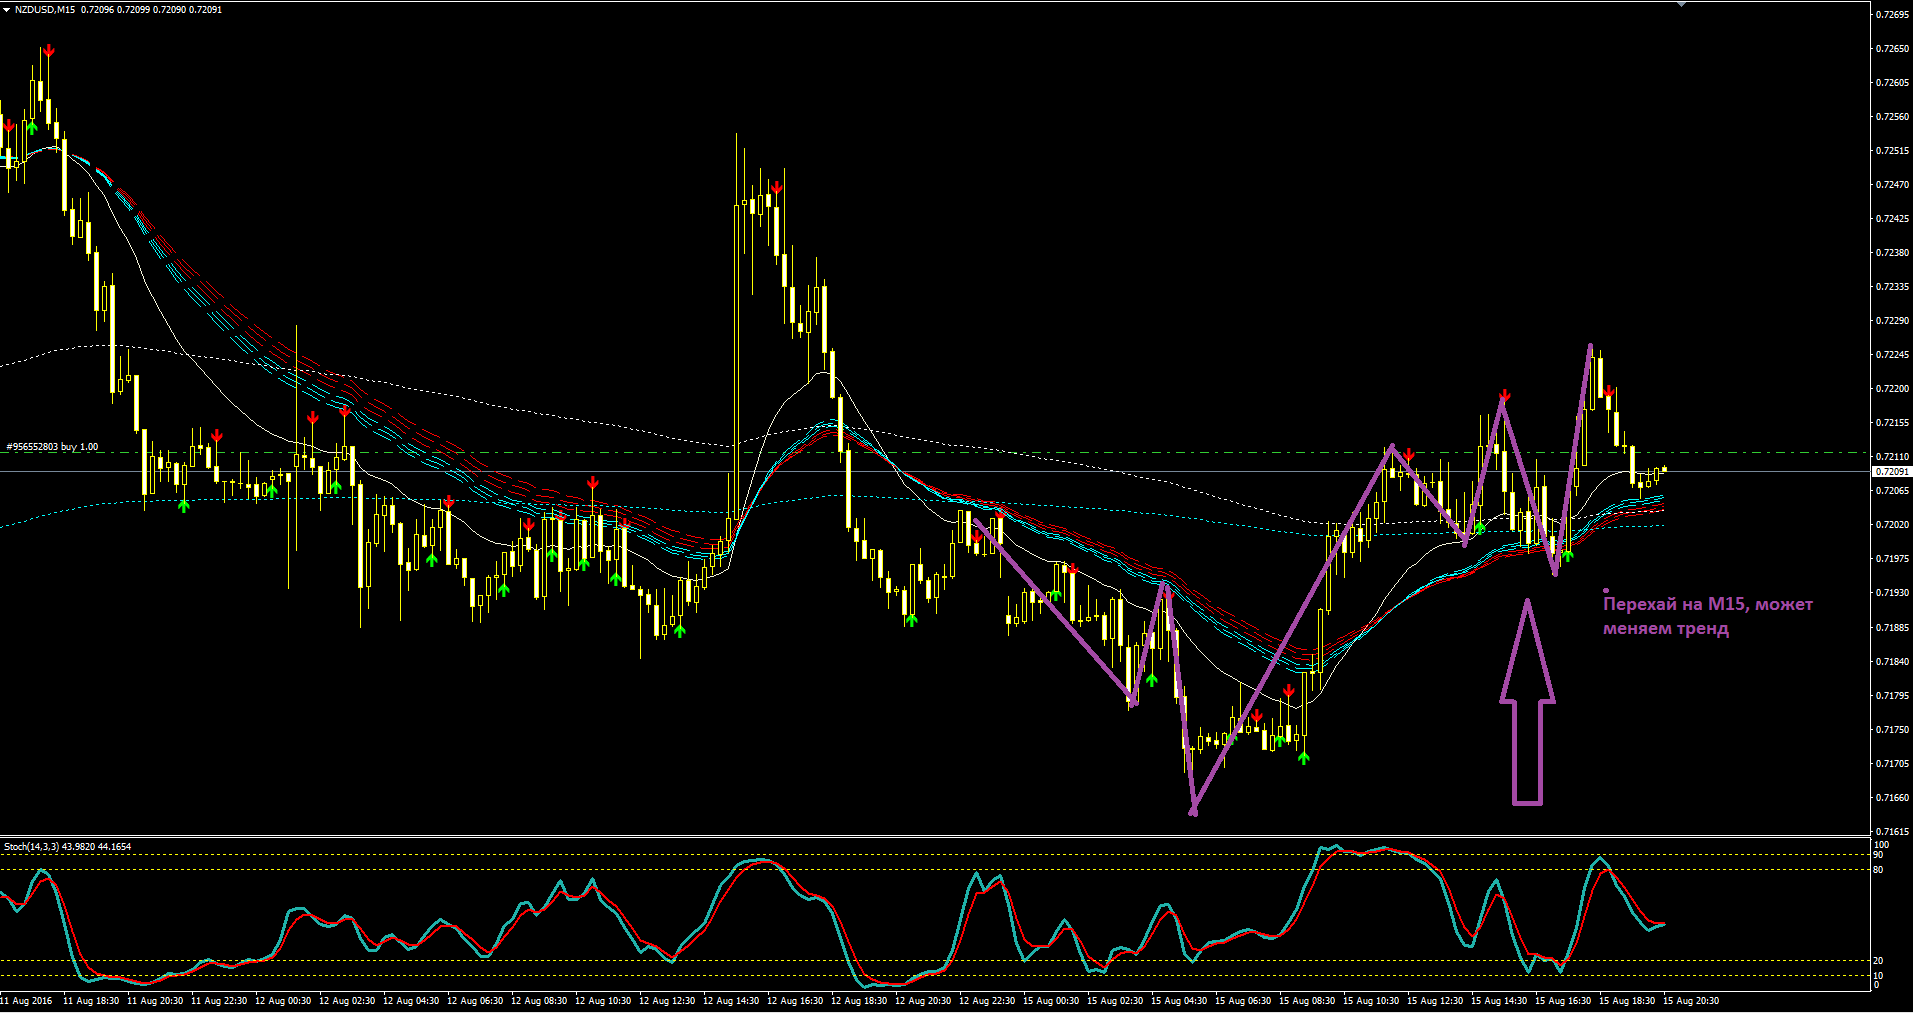Click time axis label 15 Aug 16:30
This screenshot has height=1013, width=1913.
(1563, 1000)
